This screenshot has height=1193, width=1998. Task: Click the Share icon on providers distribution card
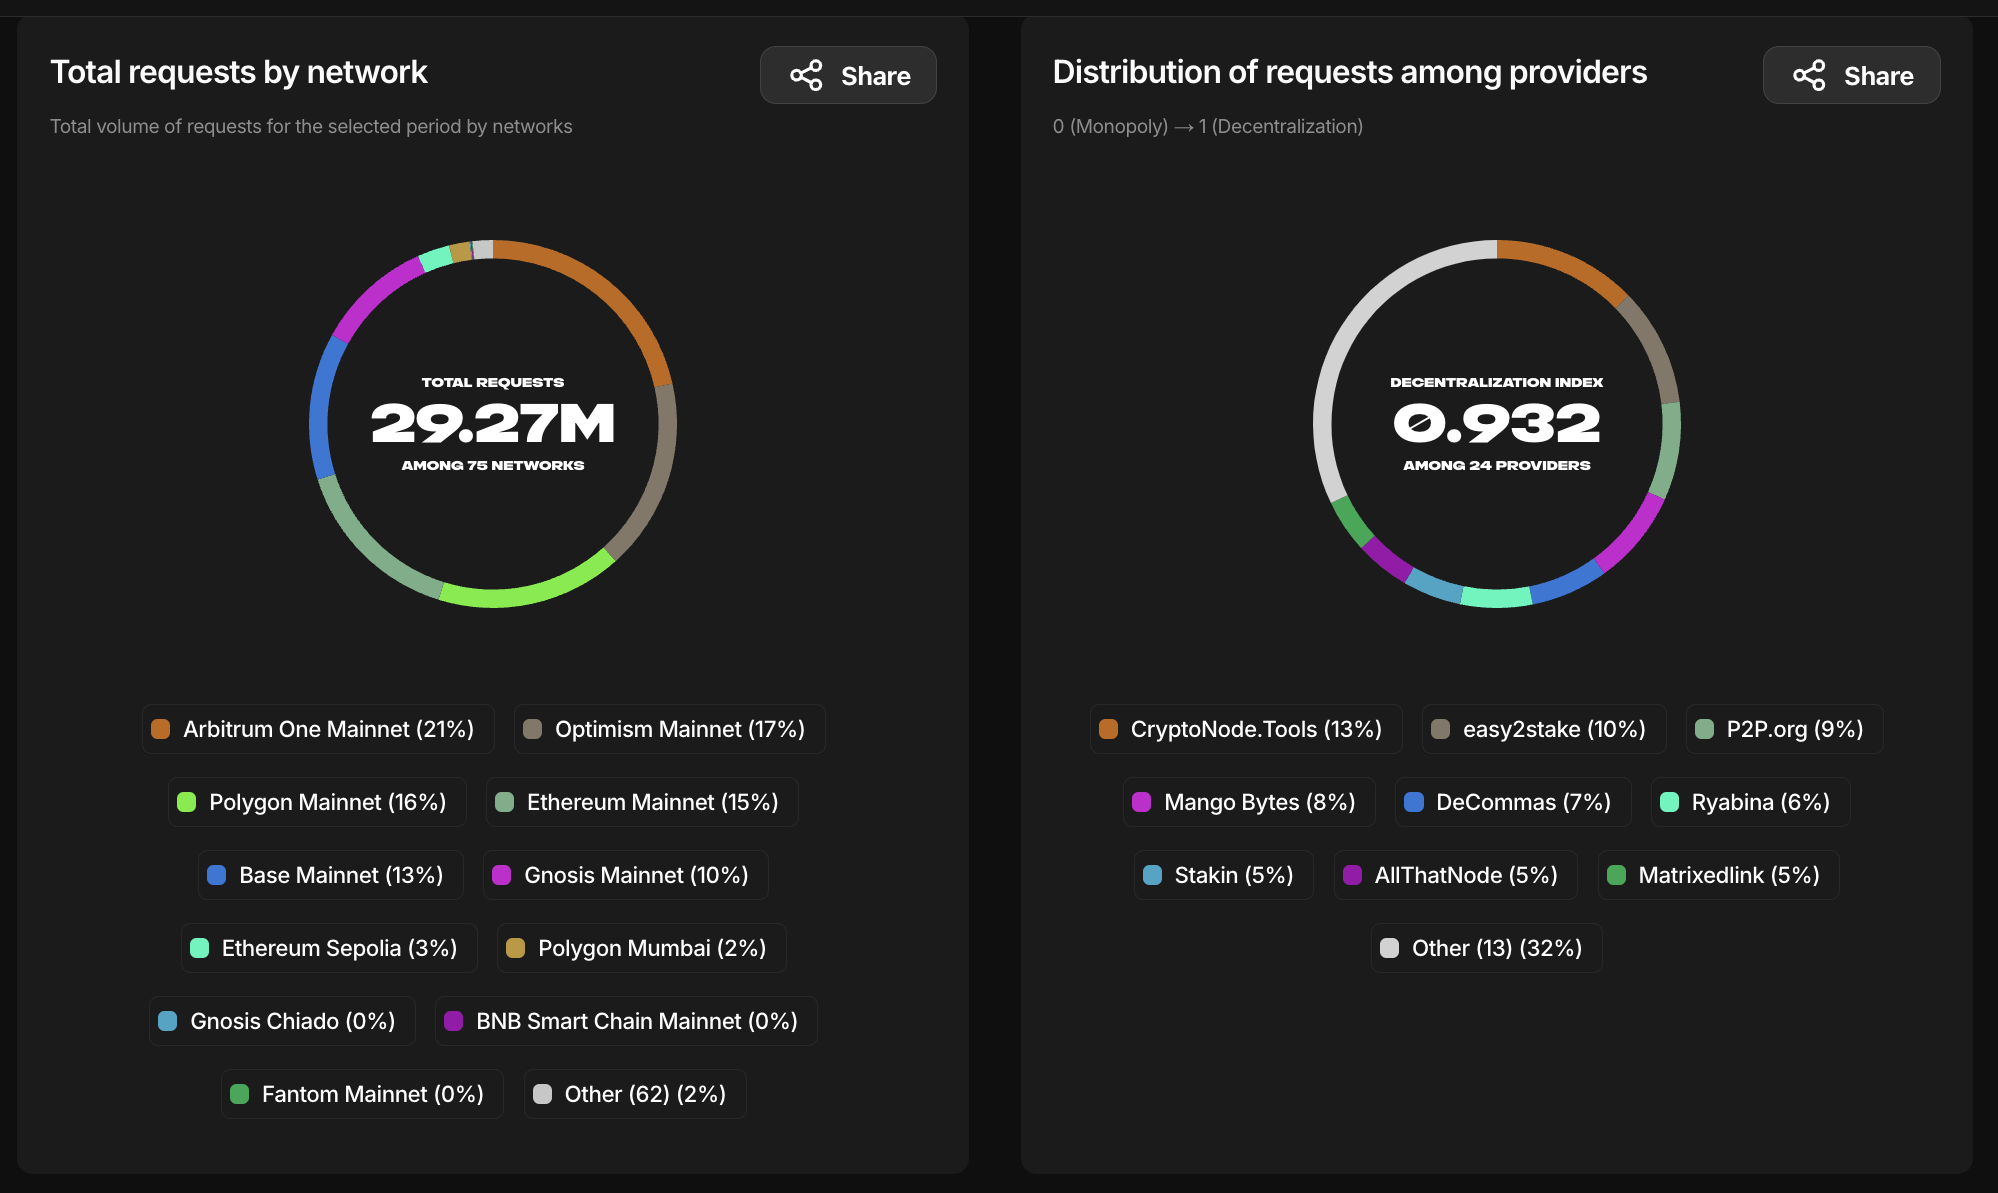click(1811, 75)
